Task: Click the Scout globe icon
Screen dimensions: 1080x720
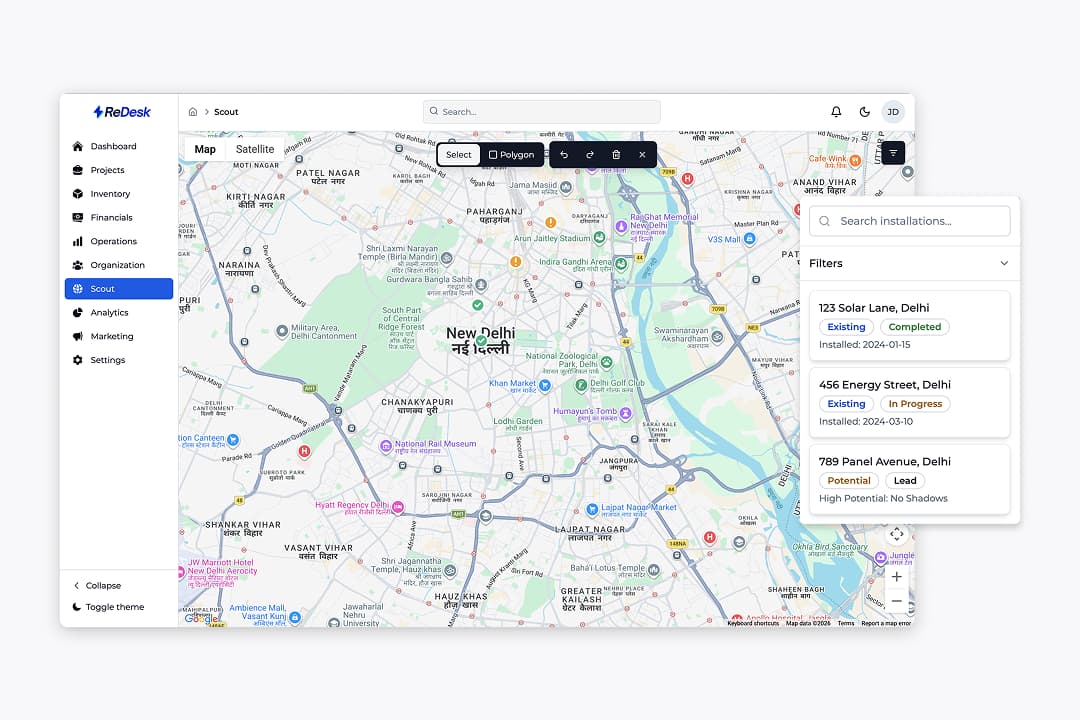Action: pyautogui.click(x=78, y=289)
